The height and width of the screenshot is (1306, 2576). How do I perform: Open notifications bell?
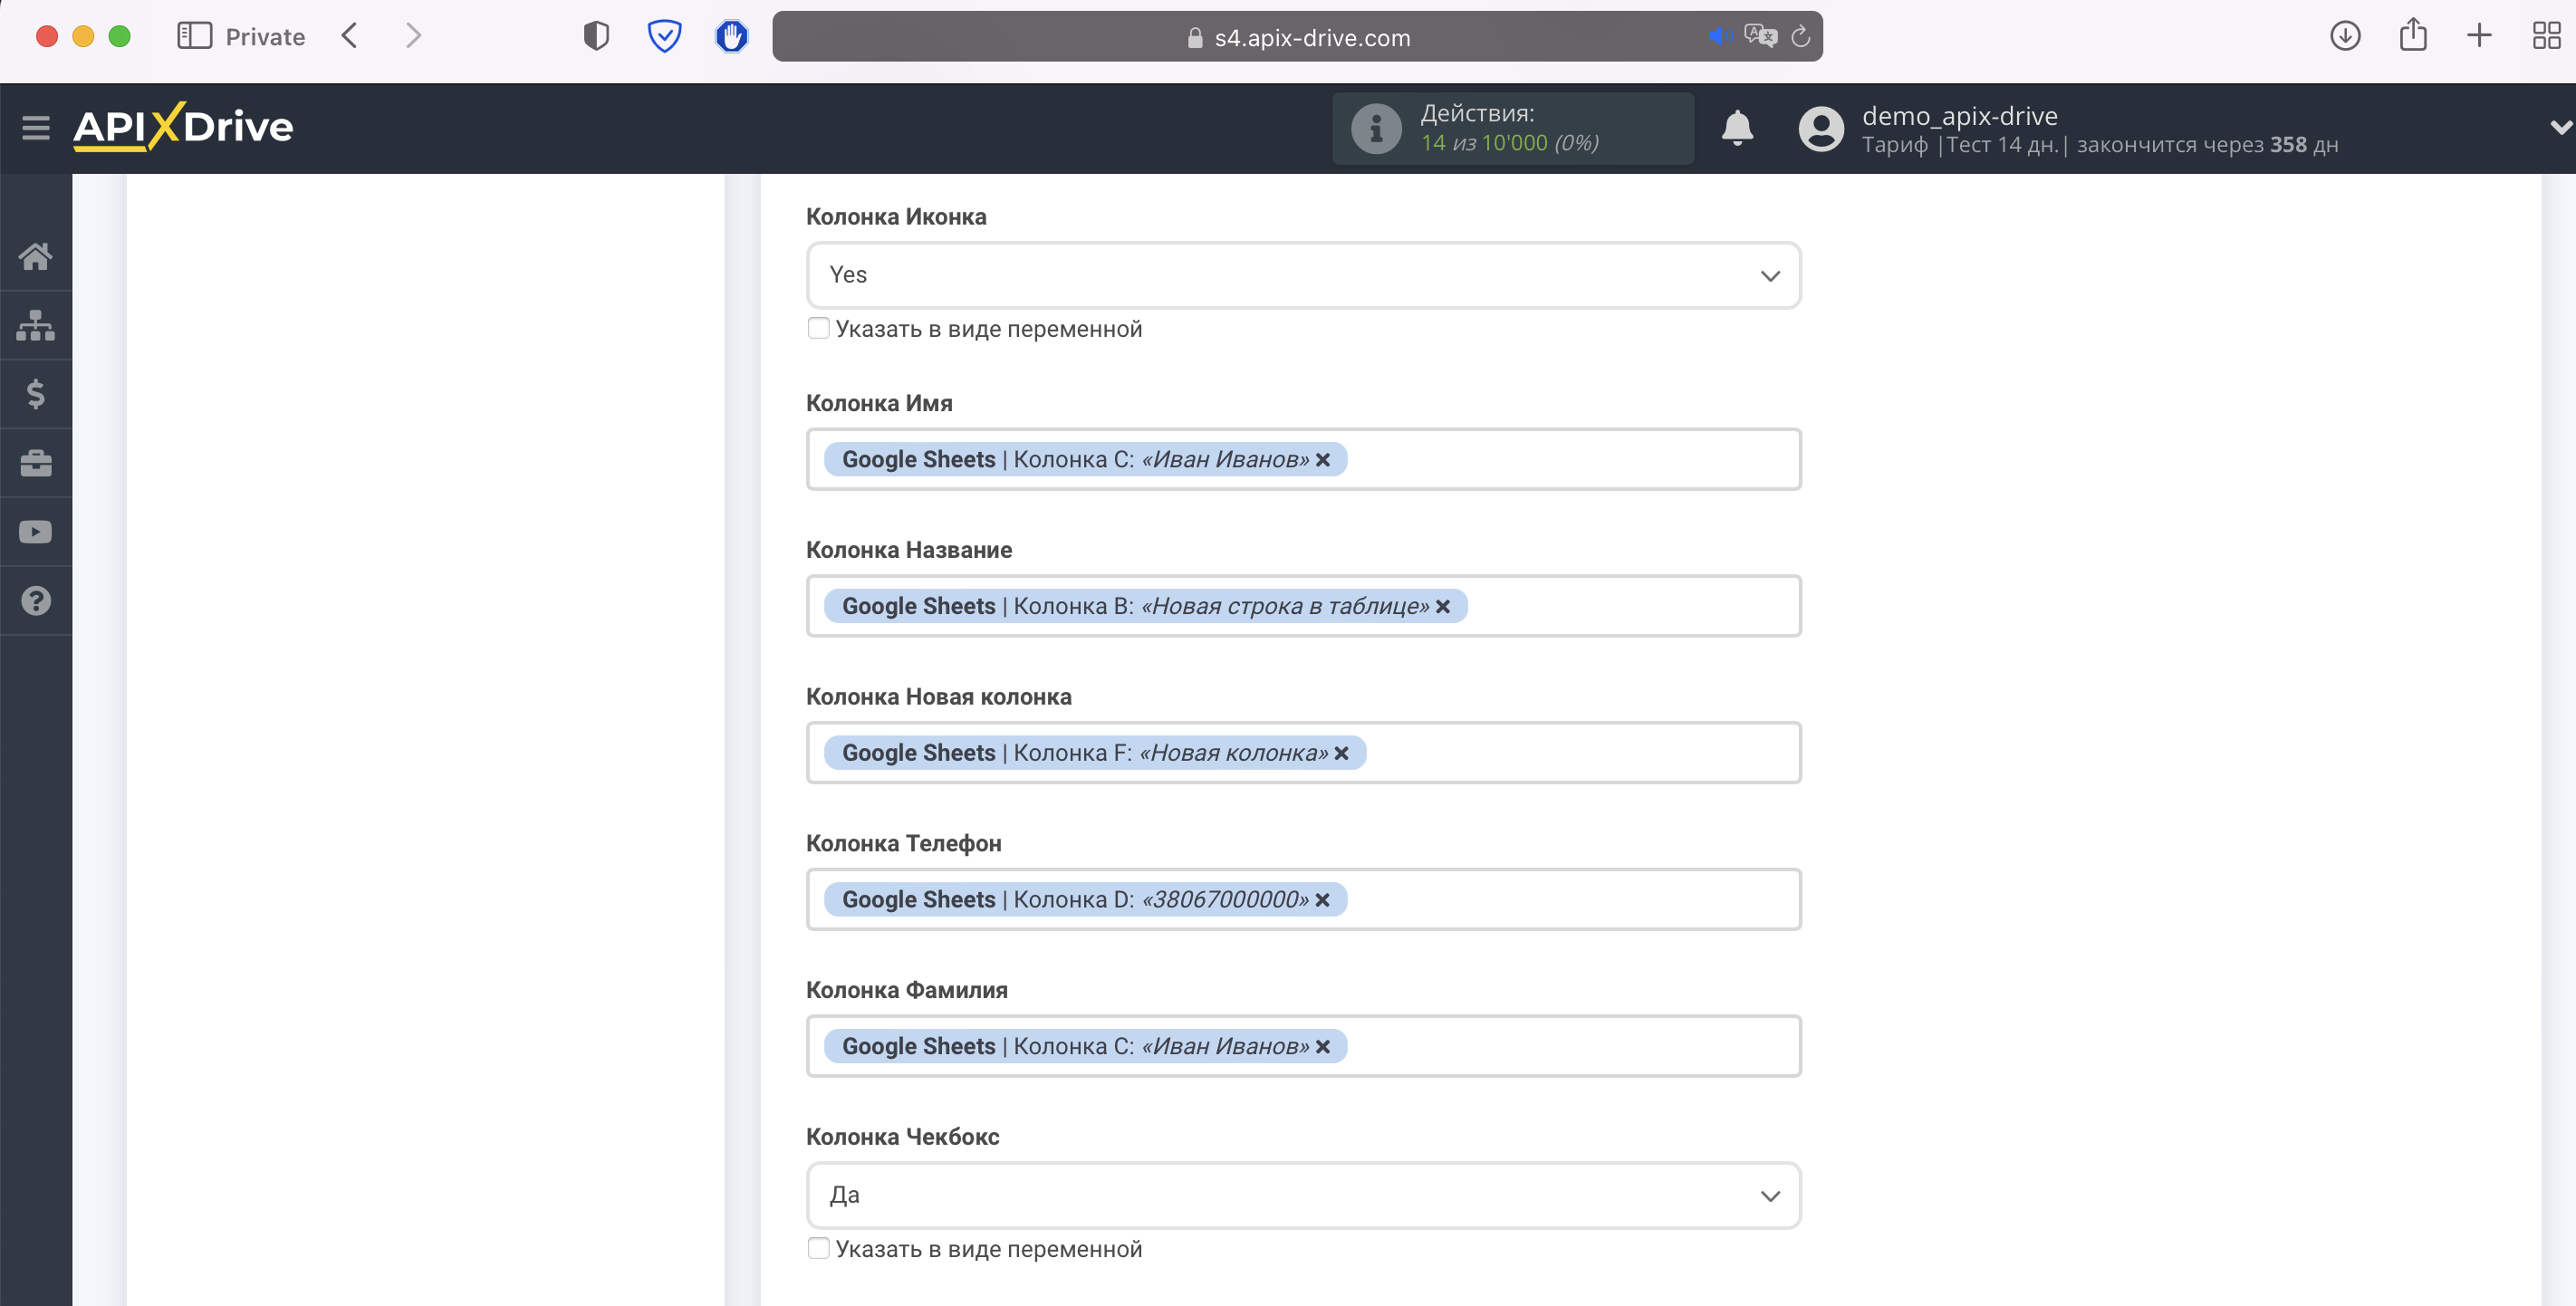(x=1737, y=128)
